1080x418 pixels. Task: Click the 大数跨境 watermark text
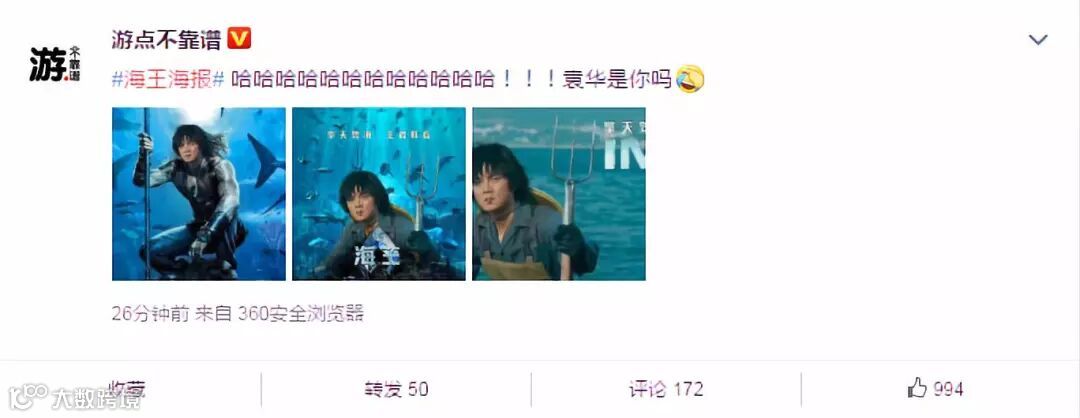[96, 398]
